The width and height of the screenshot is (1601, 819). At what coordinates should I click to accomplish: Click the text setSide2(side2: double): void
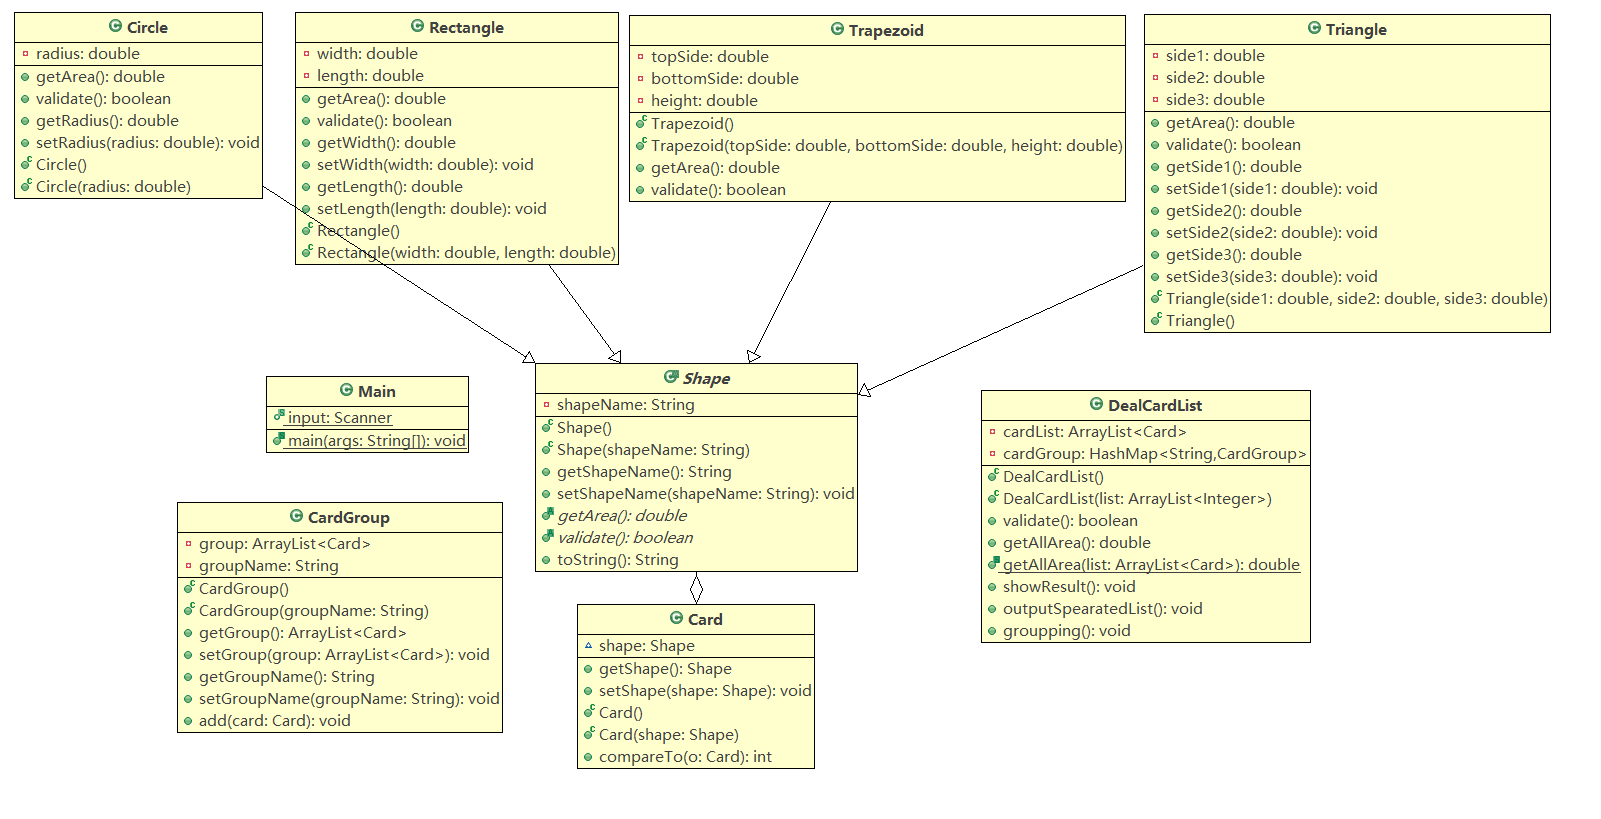coord(1272,232)
